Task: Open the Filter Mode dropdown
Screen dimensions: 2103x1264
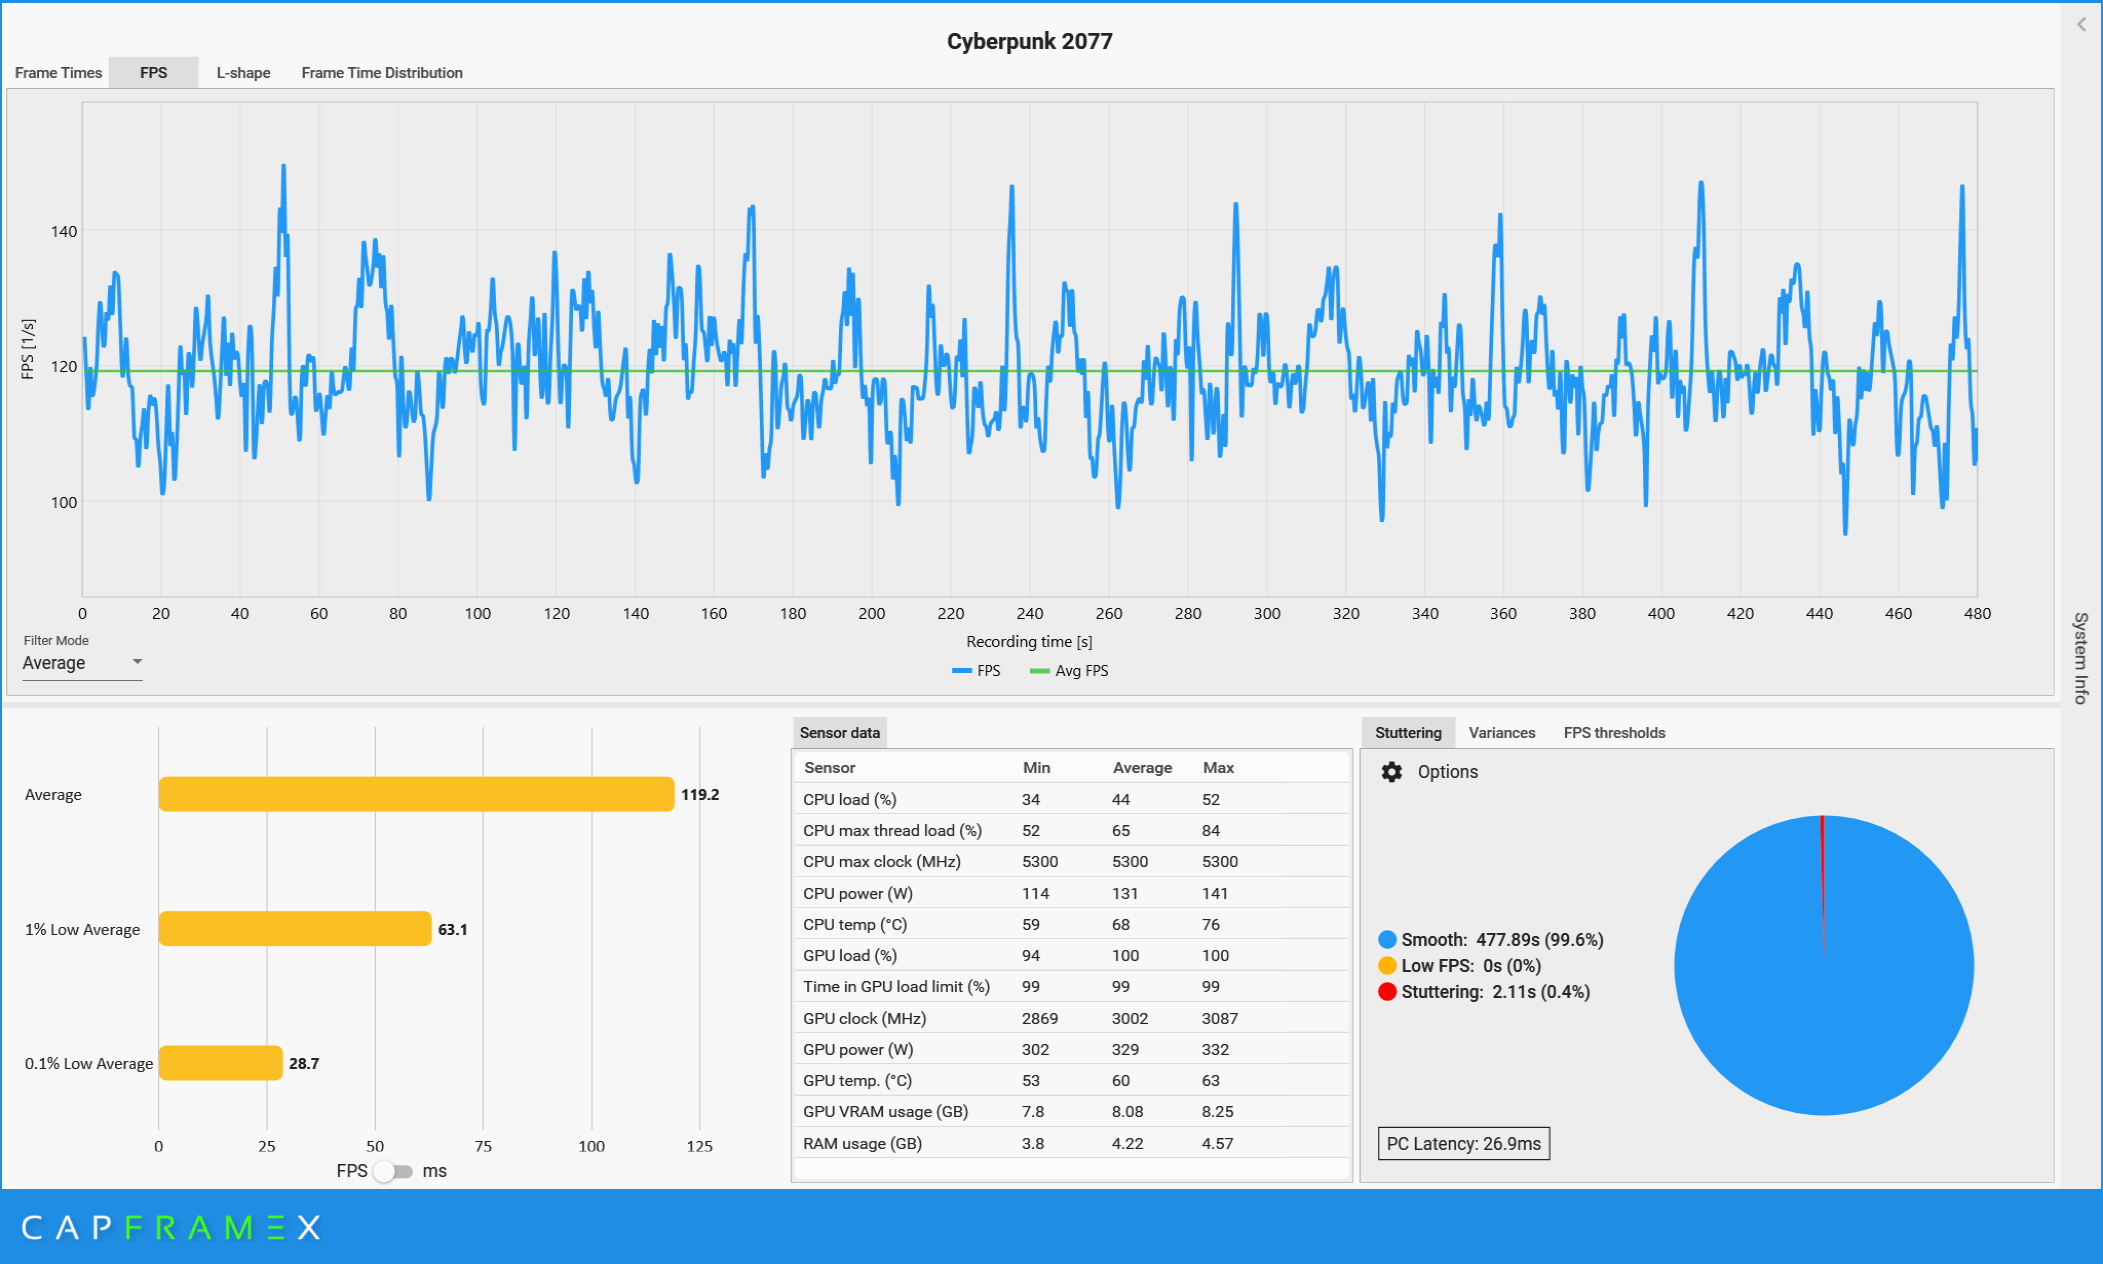Action: pos(82,663)
